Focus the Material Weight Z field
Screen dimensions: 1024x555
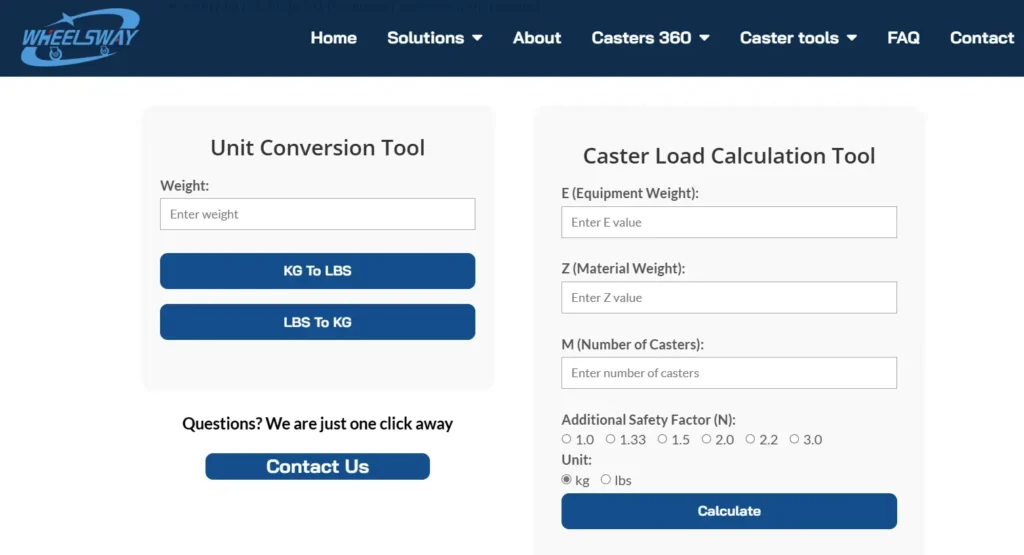coord(729,298)
